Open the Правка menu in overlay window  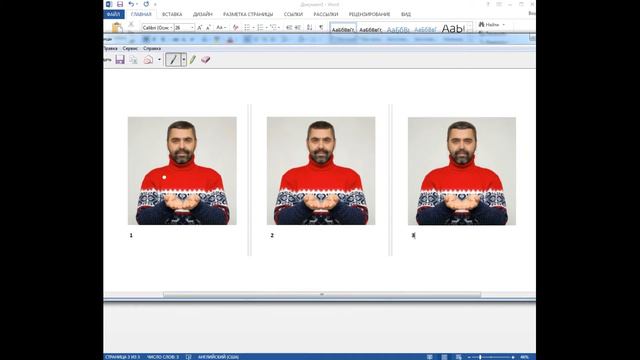point(110,49)
